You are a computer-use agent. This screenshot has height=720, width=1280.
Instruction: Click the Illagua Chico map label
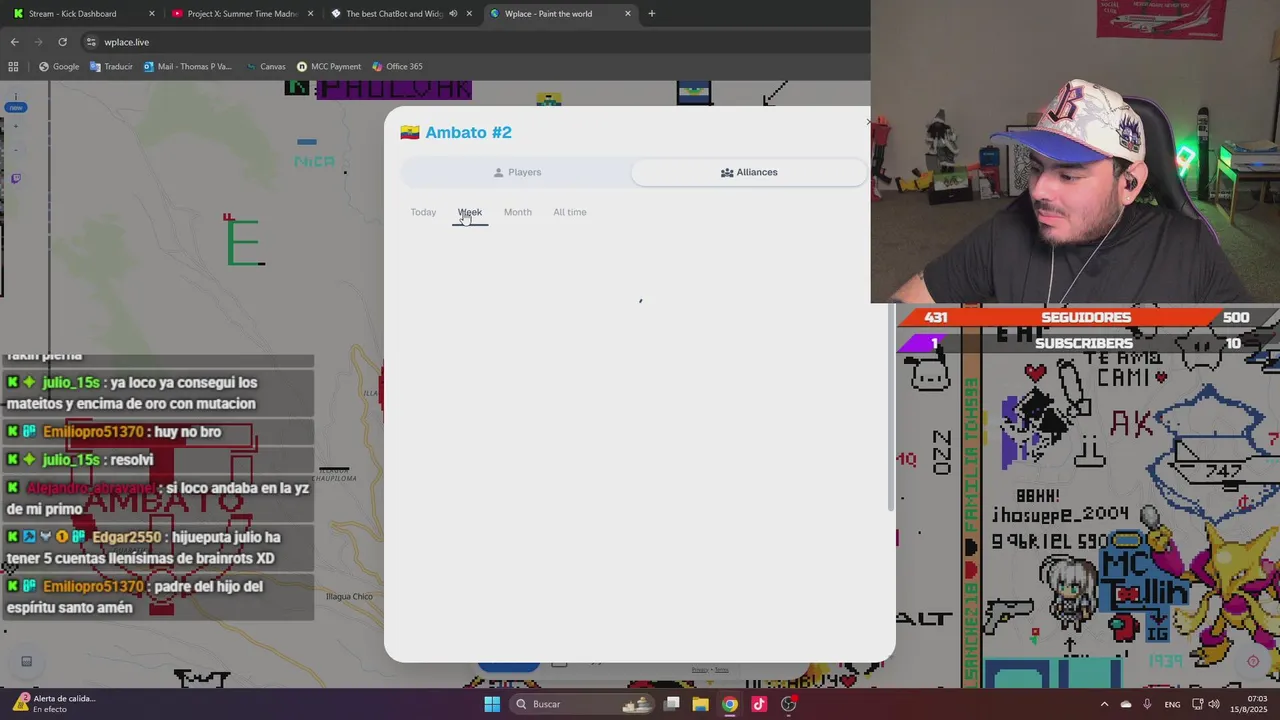[x=349, y=597]
